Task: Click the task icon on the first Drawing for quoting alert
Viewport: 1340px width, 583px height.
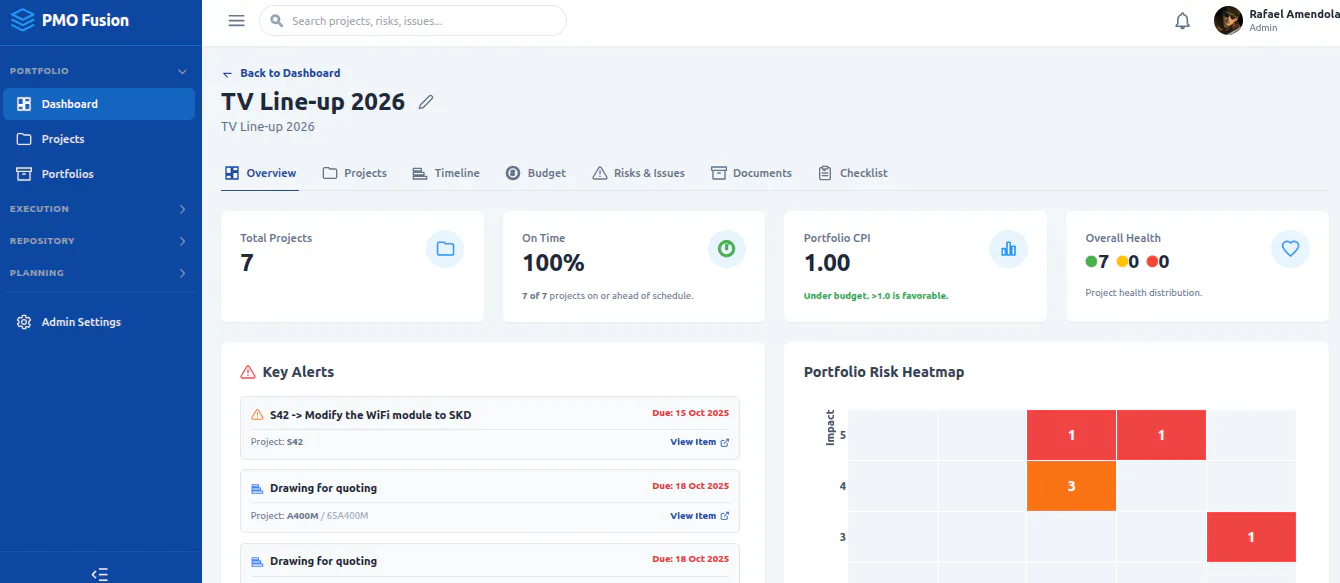Action: tap(257, 488)
